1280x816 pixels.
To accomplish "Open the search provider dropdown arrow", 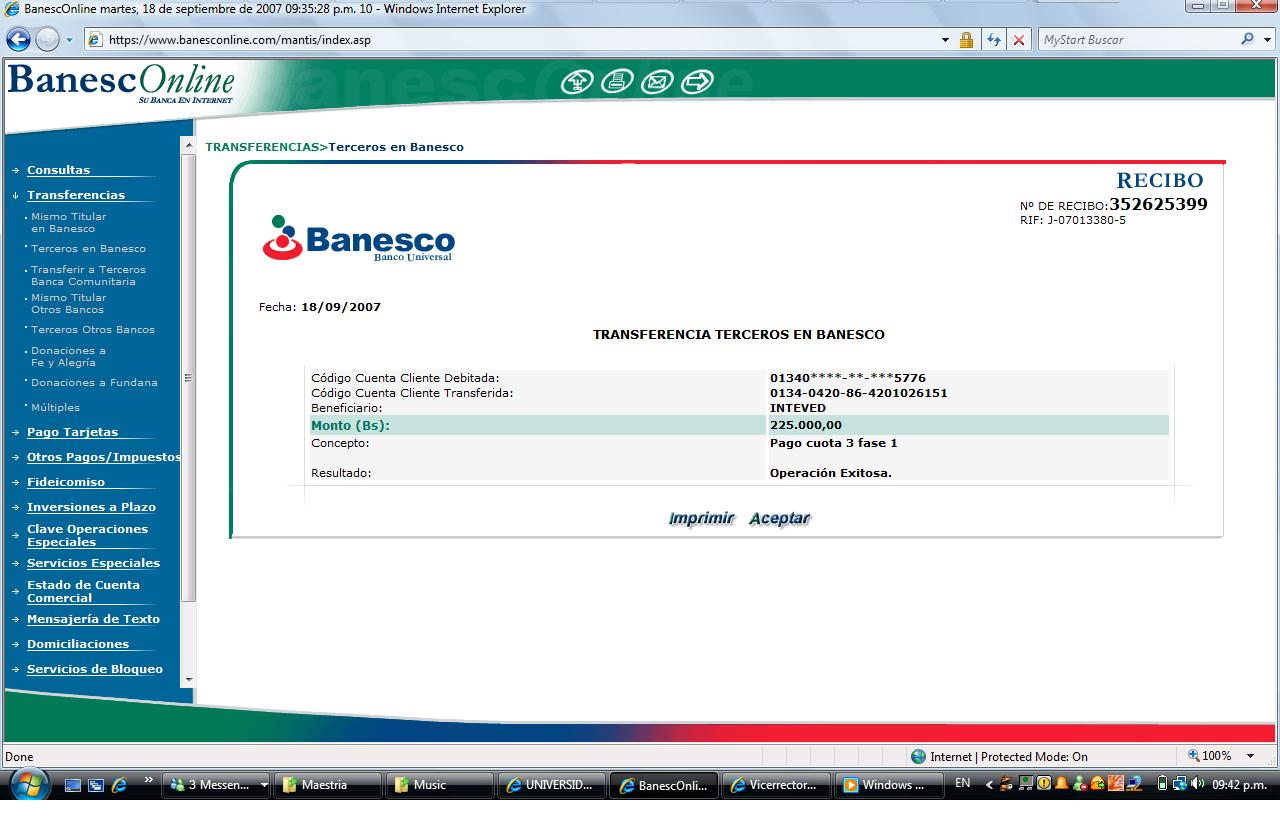I will 1267,39.
